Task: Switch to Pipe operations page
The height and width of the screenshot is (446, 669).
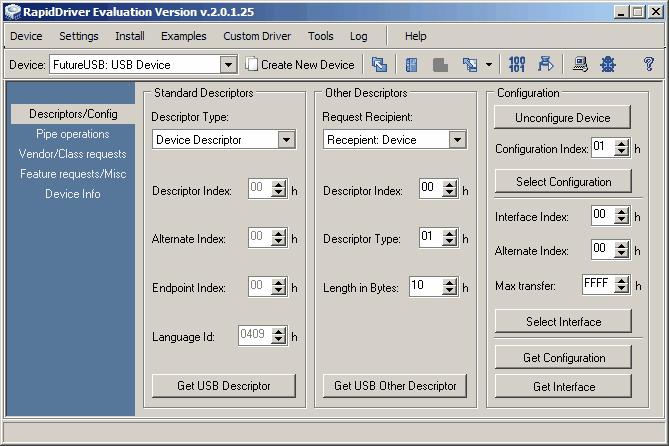Action: (x=73, y=134)
